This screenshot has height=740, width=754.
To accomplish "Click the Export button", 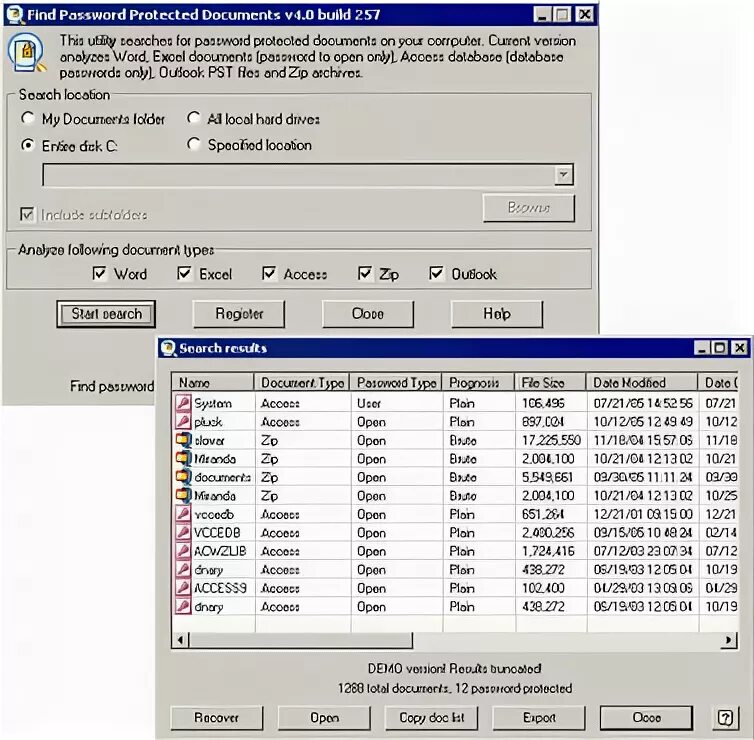I will coord(539,718).
